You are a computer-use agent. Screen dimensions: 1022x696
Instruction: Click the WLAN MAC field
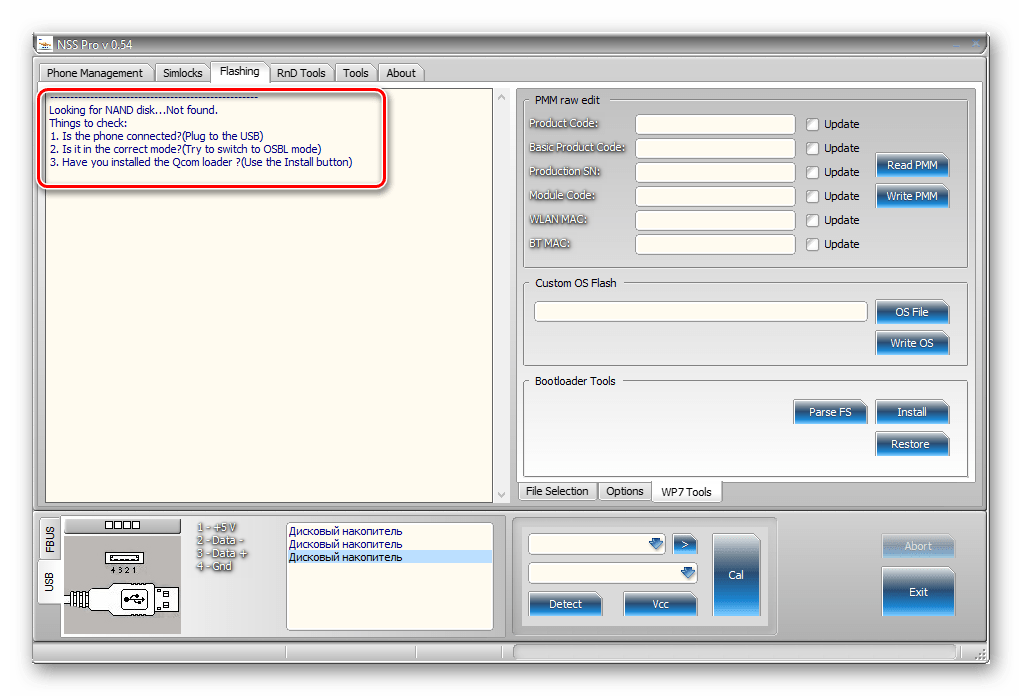715,220
